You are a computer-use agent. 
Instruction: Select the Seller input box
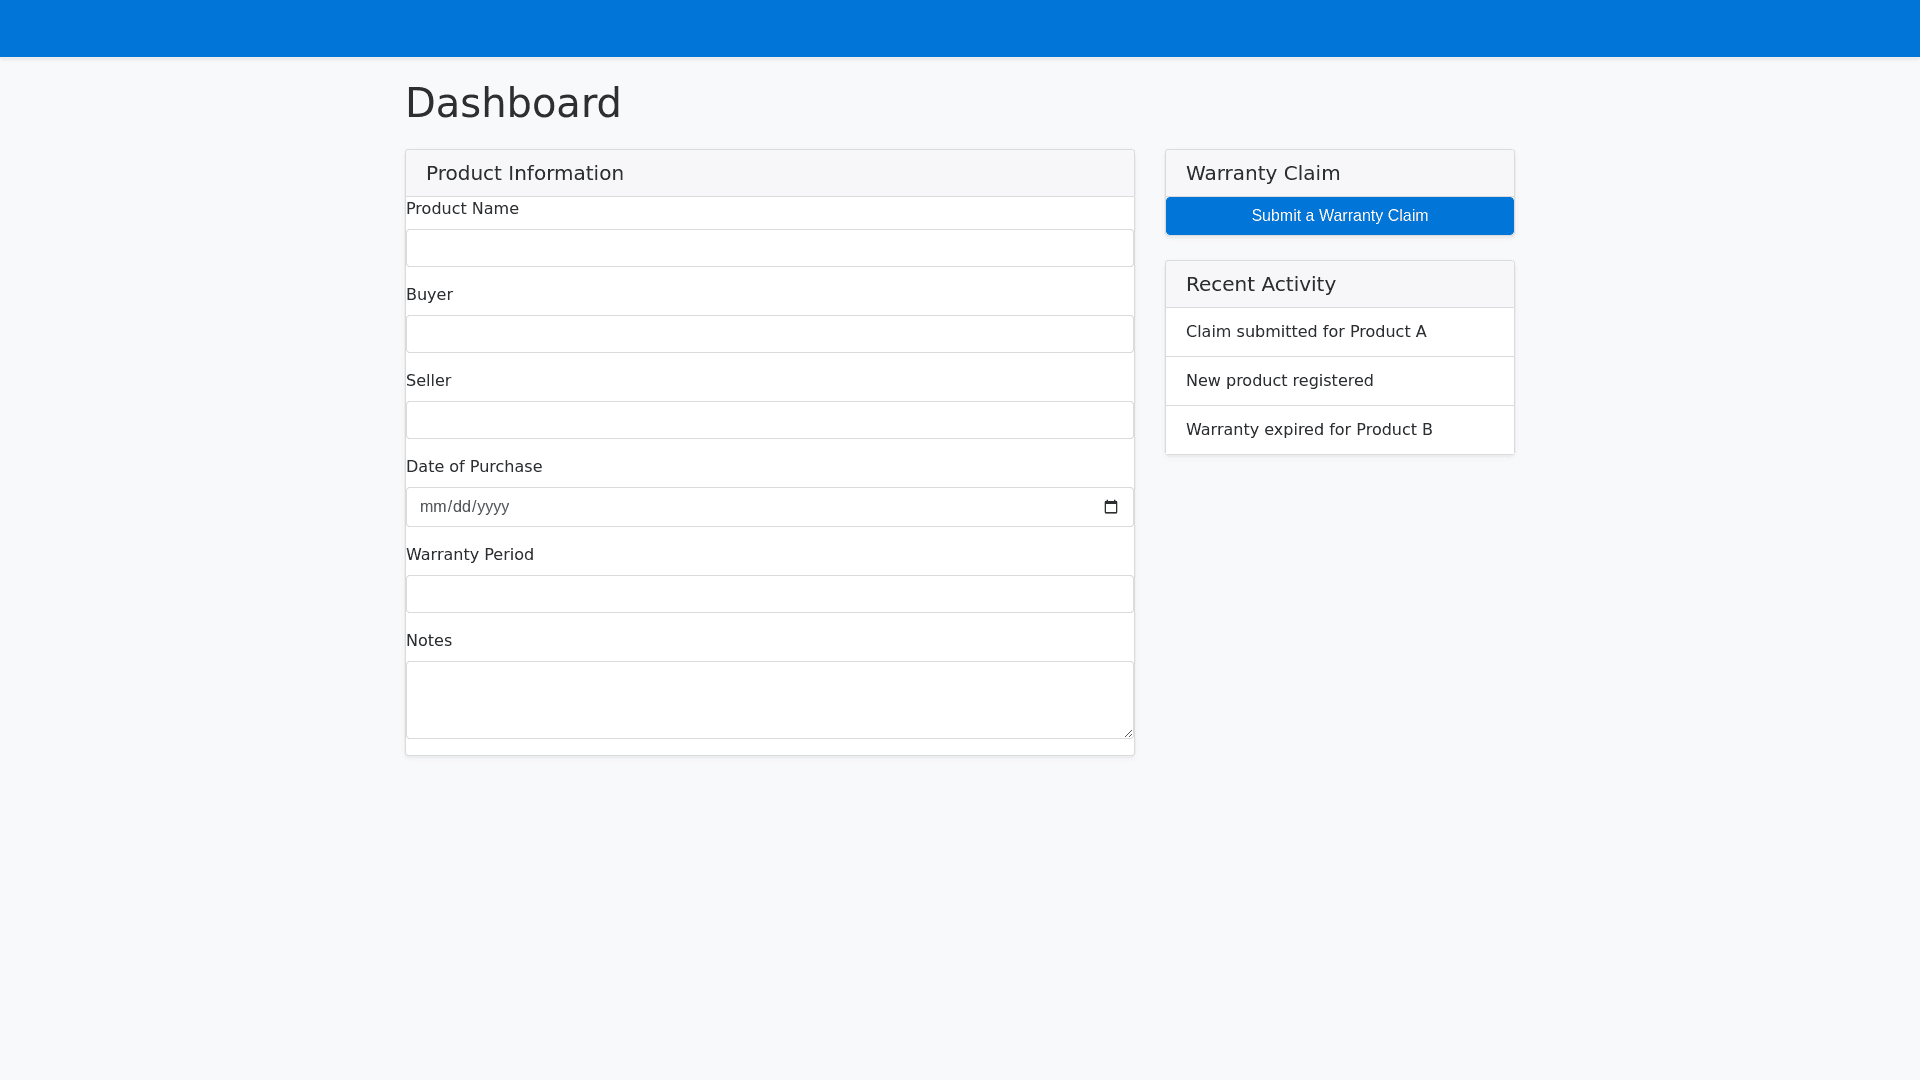coord(769,420)
